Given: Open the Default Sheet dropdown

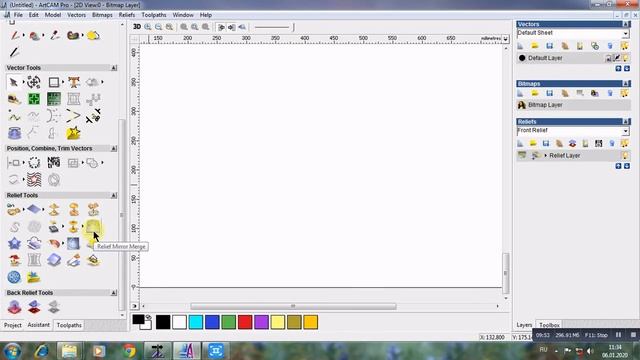Looking at the screenshot, I should [x=625, y=33].
